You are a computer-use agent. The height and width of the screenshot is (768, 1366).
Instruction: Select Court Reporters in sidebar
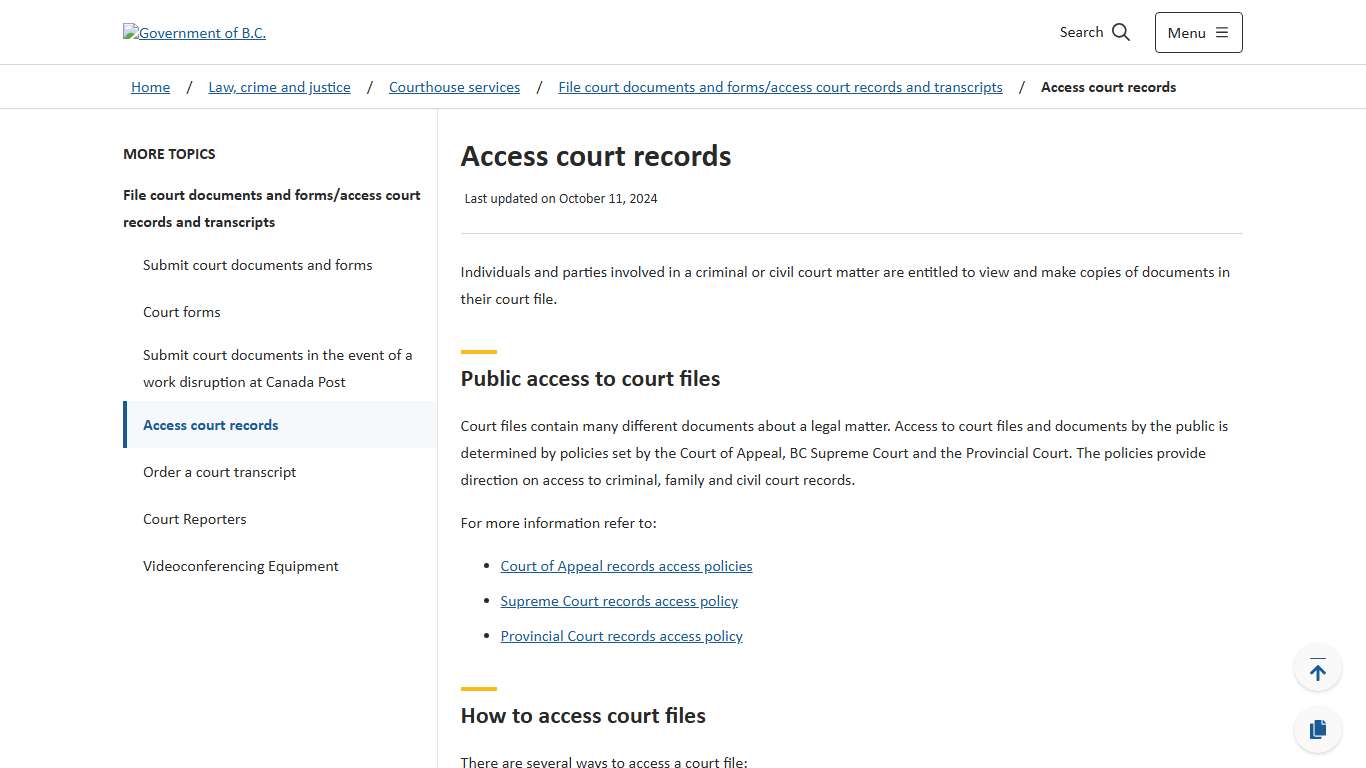pos(194,518)
